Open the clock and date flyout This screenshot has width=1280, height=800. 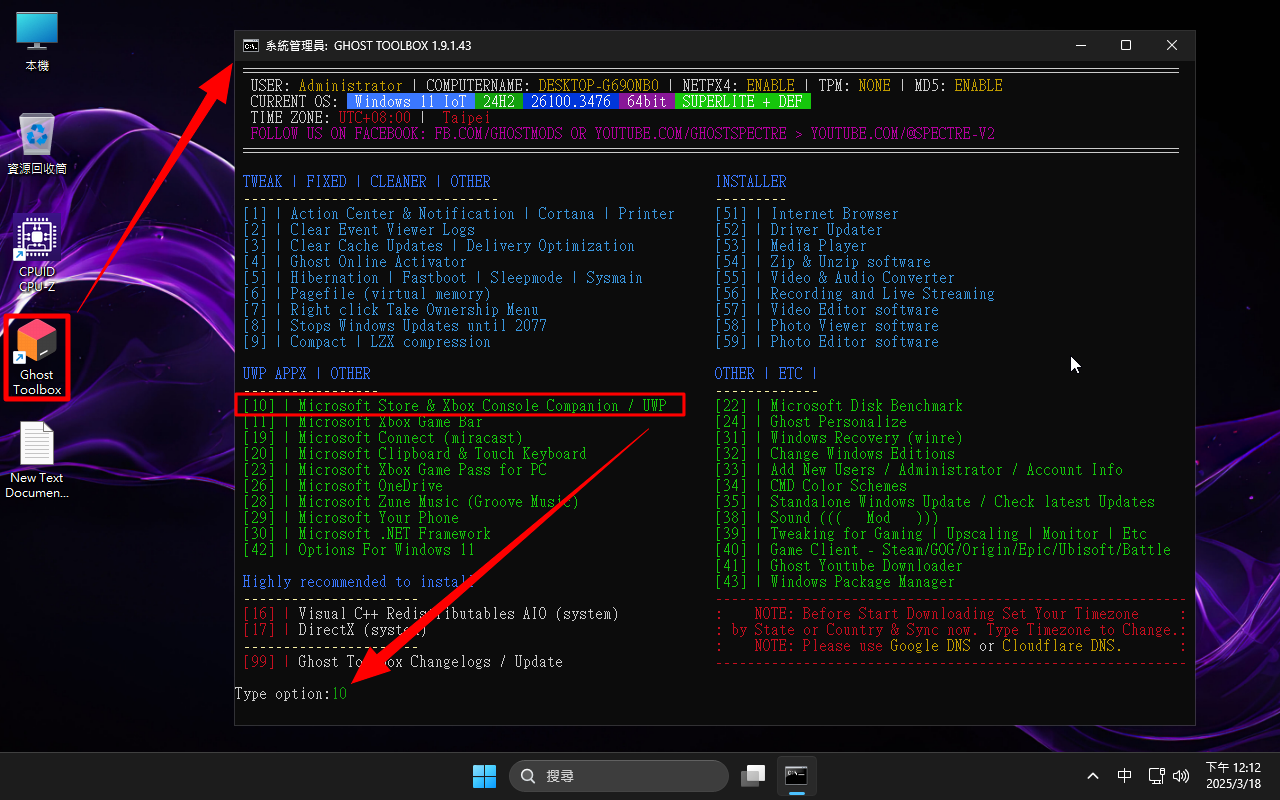click(x=1233, y=776)
